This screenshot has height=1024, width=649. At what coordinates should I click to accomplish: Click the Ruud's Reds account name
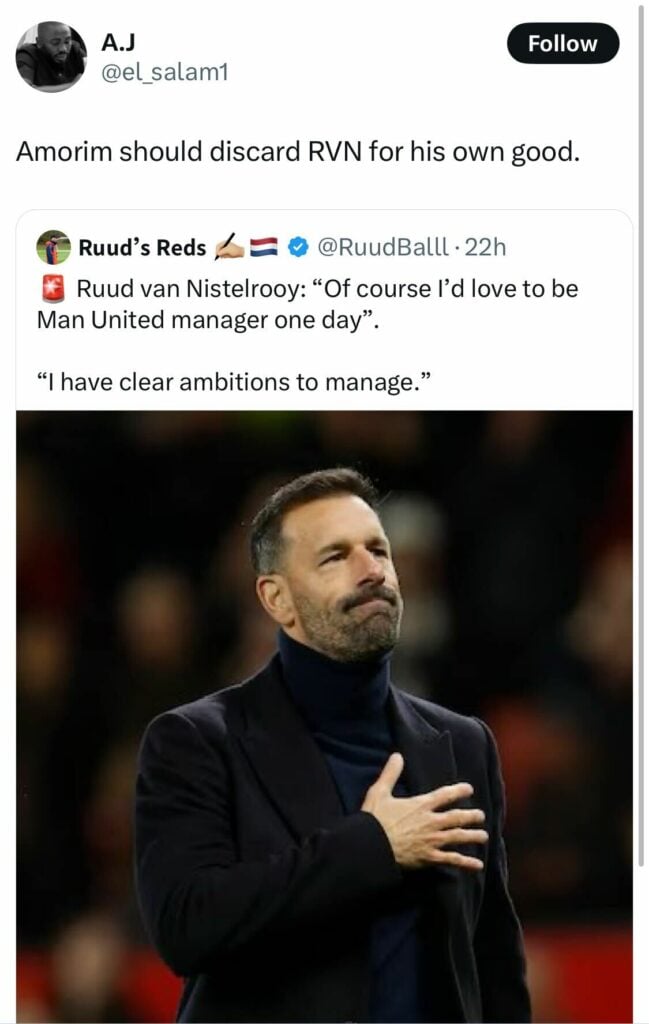pyautogui.click(x=142, y=247)
